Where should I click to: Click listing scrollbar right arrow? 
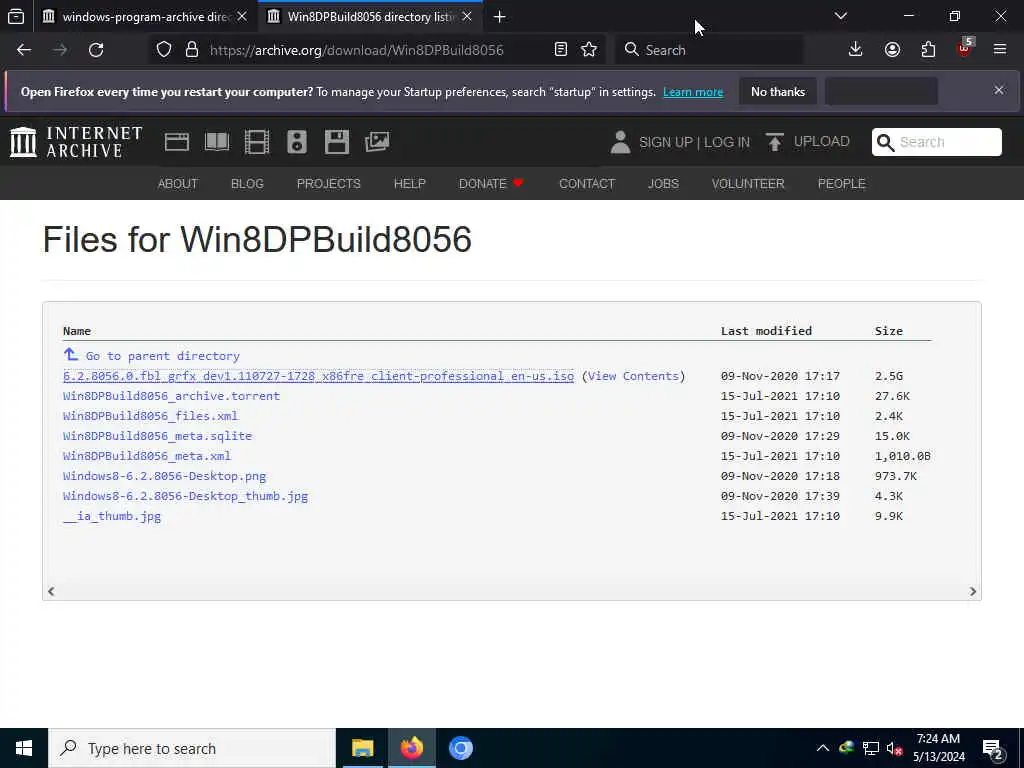click(972, 591)
